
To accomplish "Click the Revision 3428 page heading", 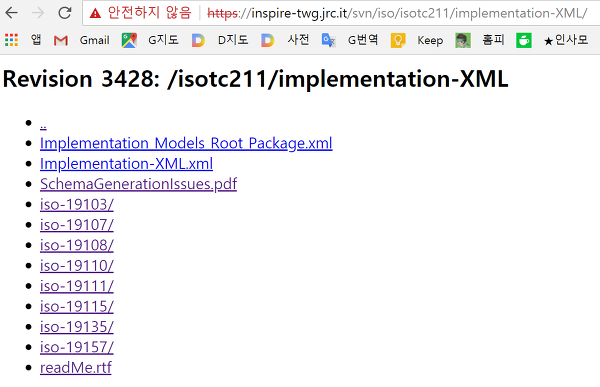I will click(256, 79).
